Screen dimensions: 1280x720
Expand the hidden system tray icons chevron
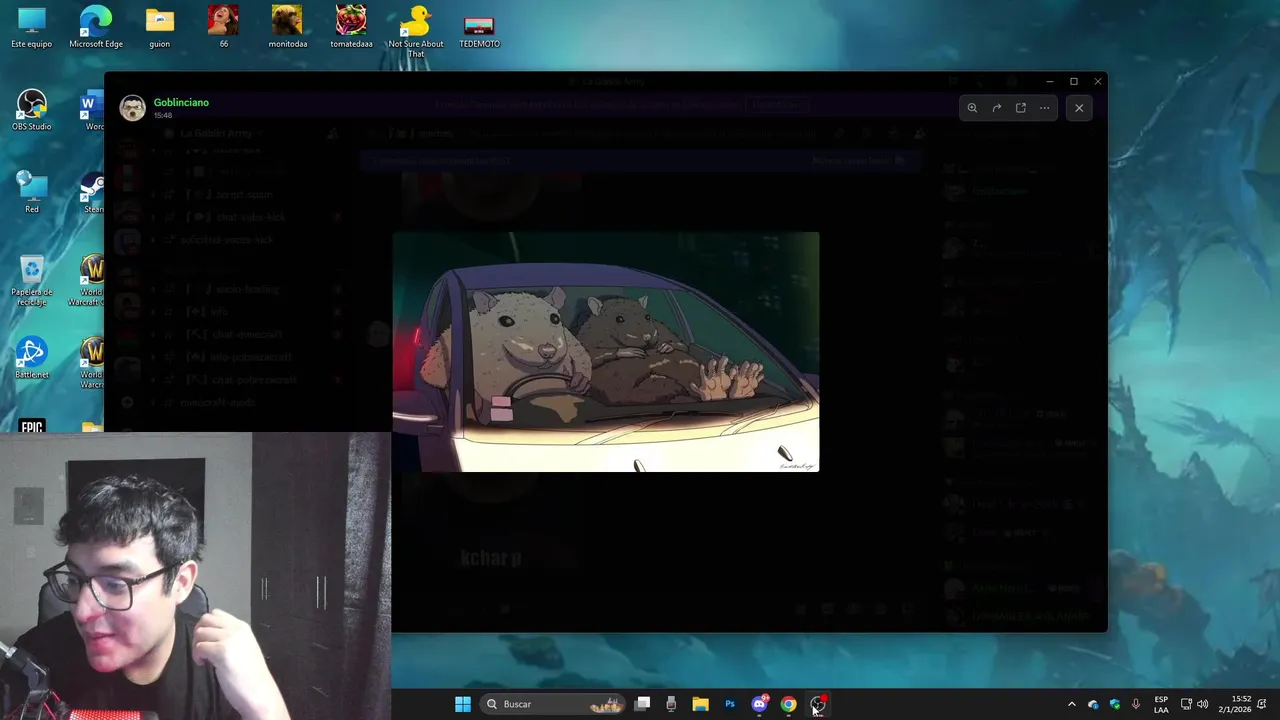1072,704
